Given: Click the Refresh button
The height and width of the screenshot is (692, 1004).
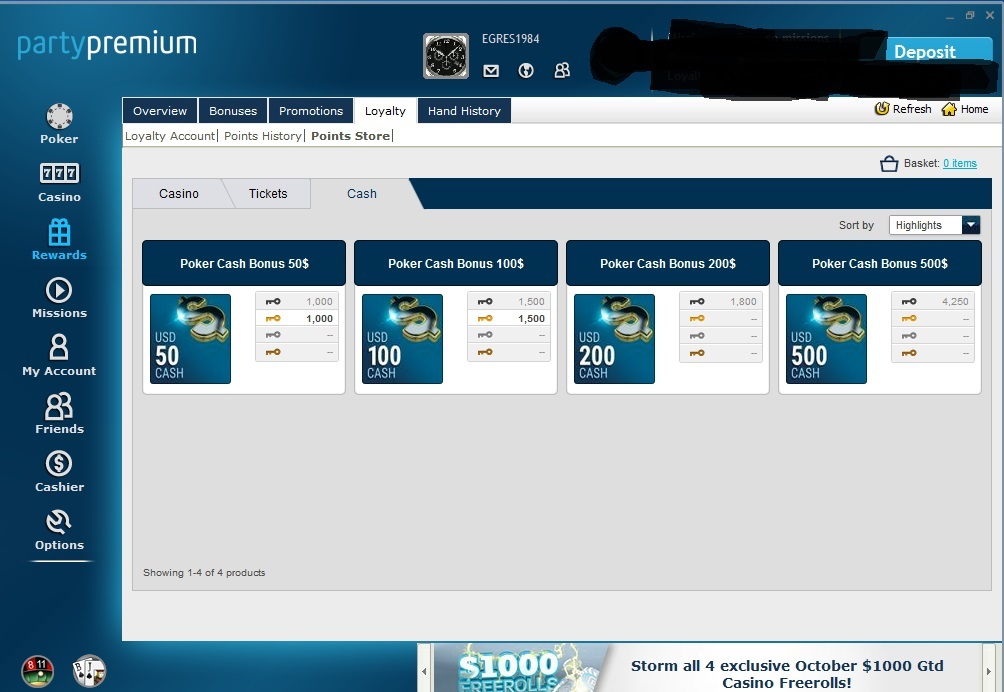Looking at the screenshot, I should click(x=903, y=109).
